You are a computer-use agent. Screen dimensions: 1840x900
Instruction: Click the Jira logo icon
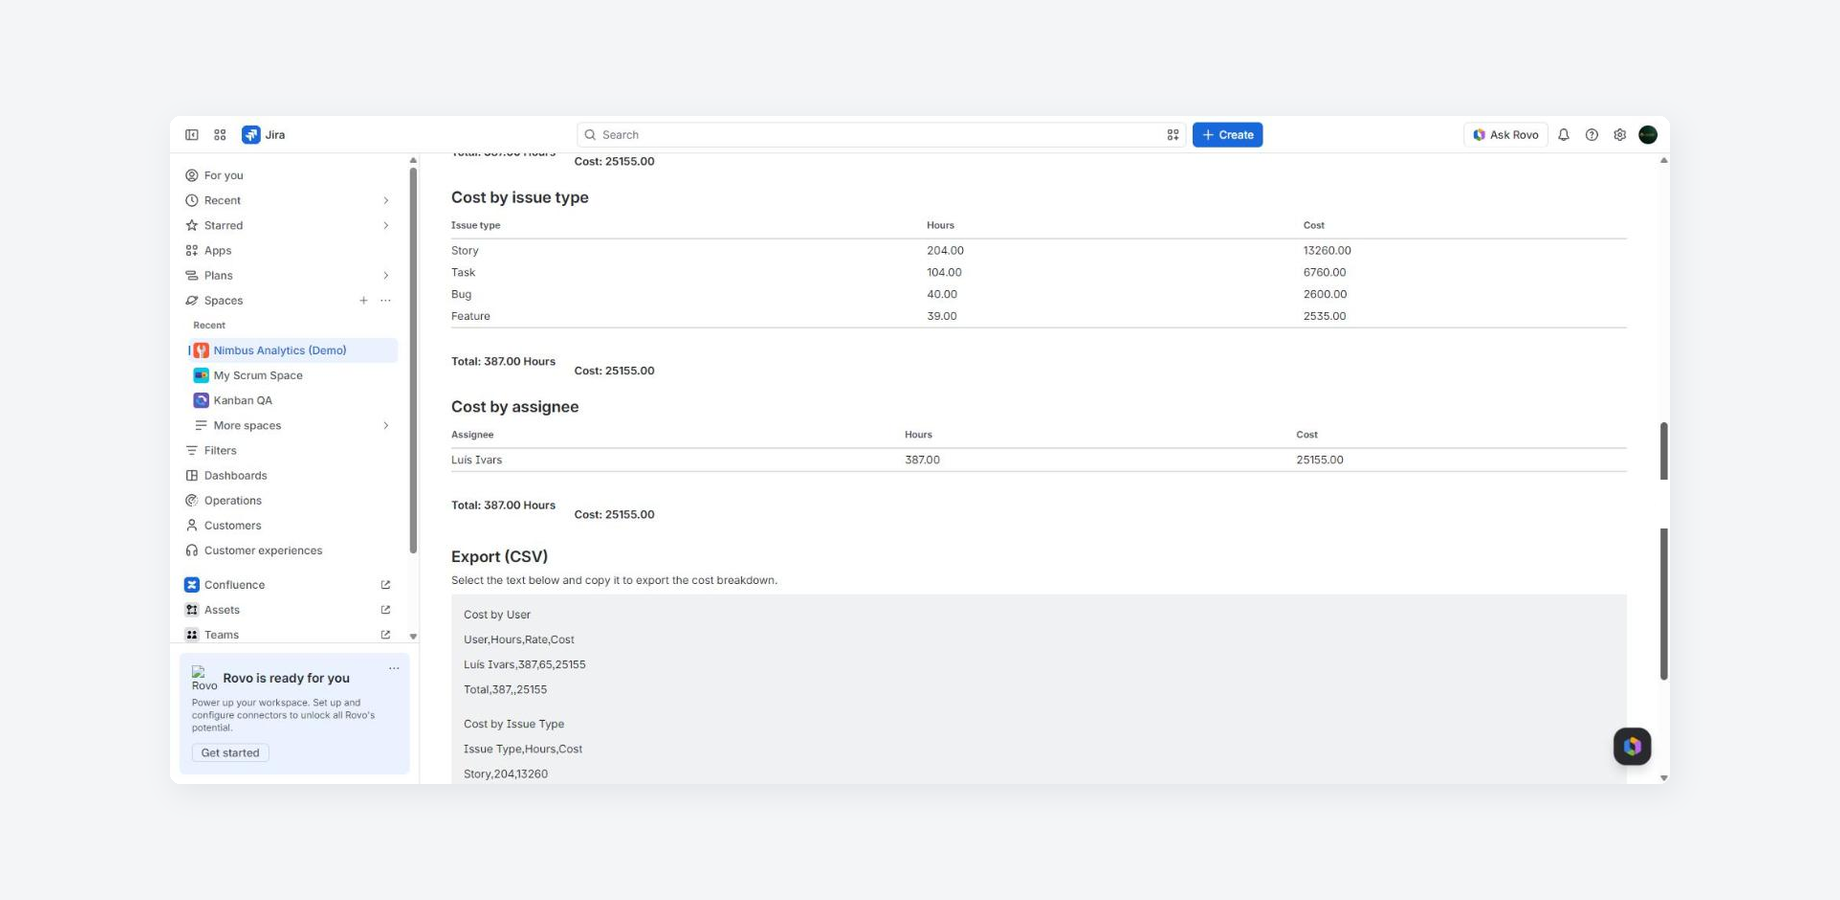point(251,135)
